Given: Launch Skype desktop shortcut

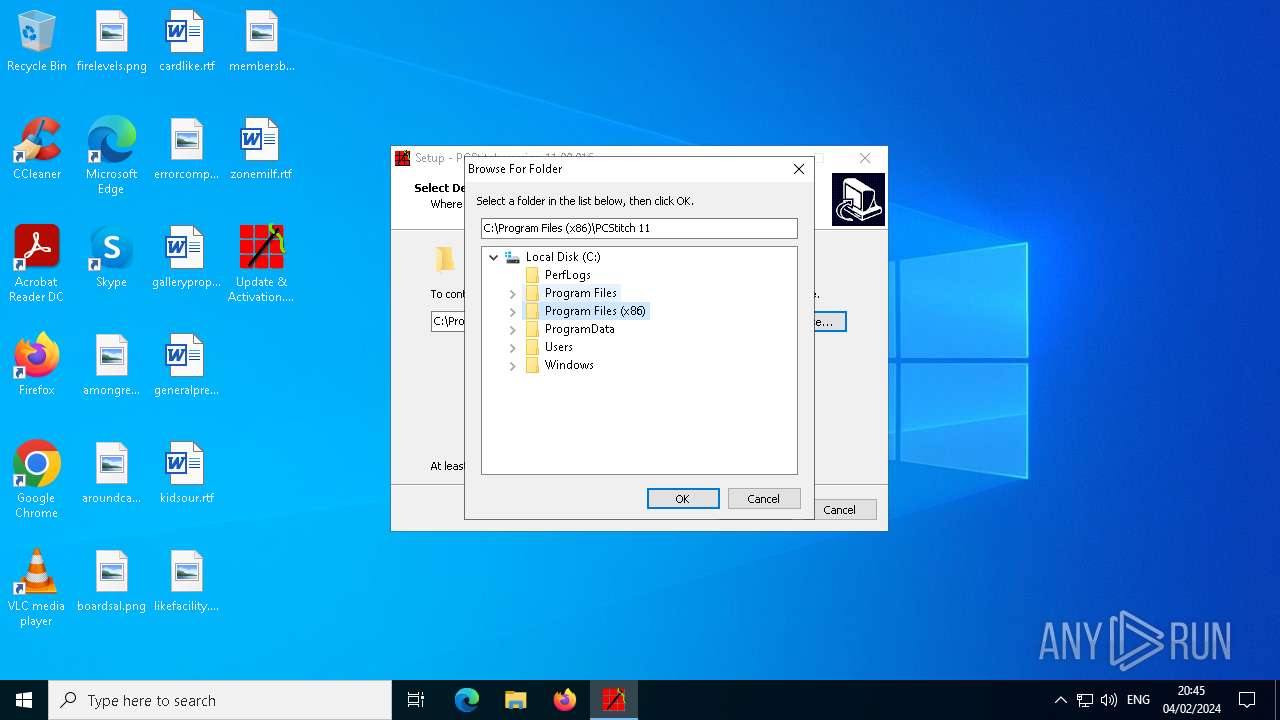Looking at the screenshot, I should point(112,258).
